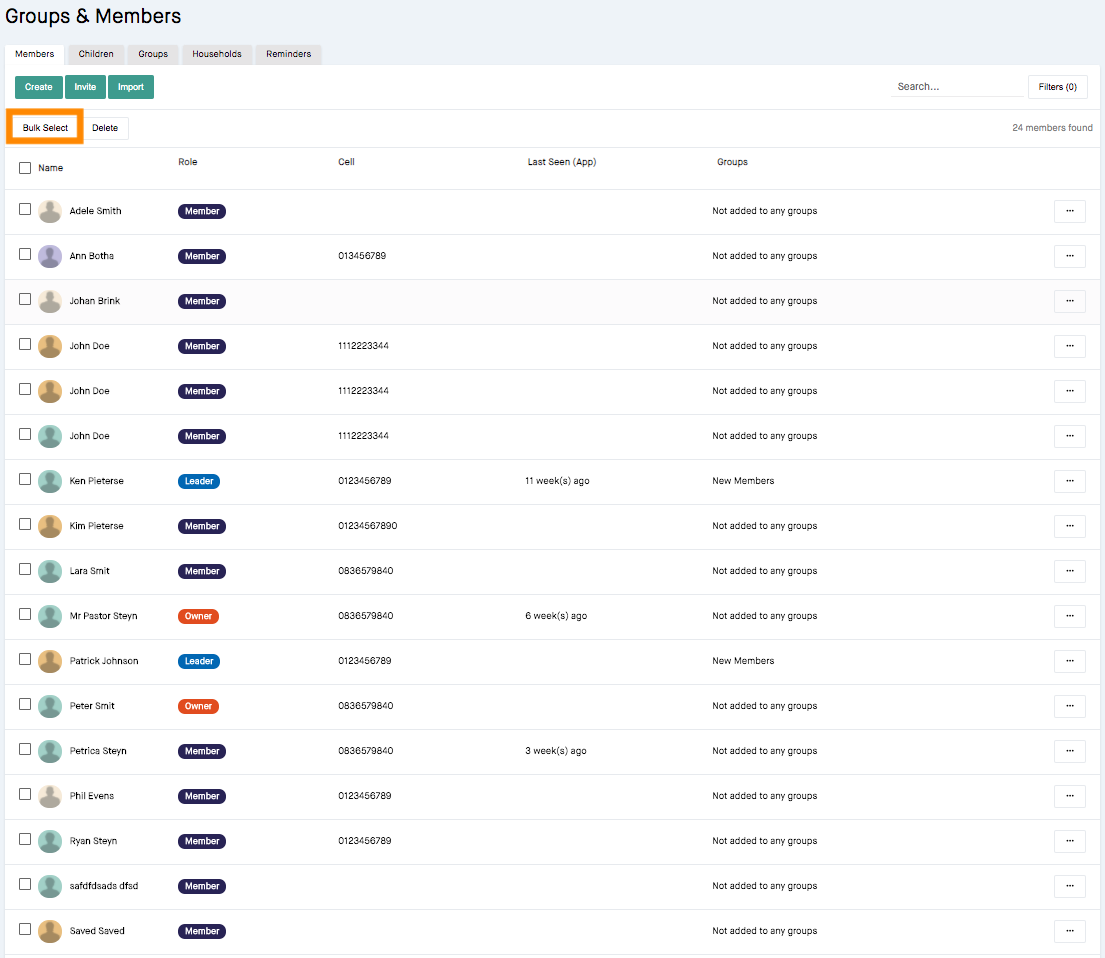Screen dimensions: 1105x958
Task: Open actions menu for Petrica Steyn
Action: click(1069, 751)
